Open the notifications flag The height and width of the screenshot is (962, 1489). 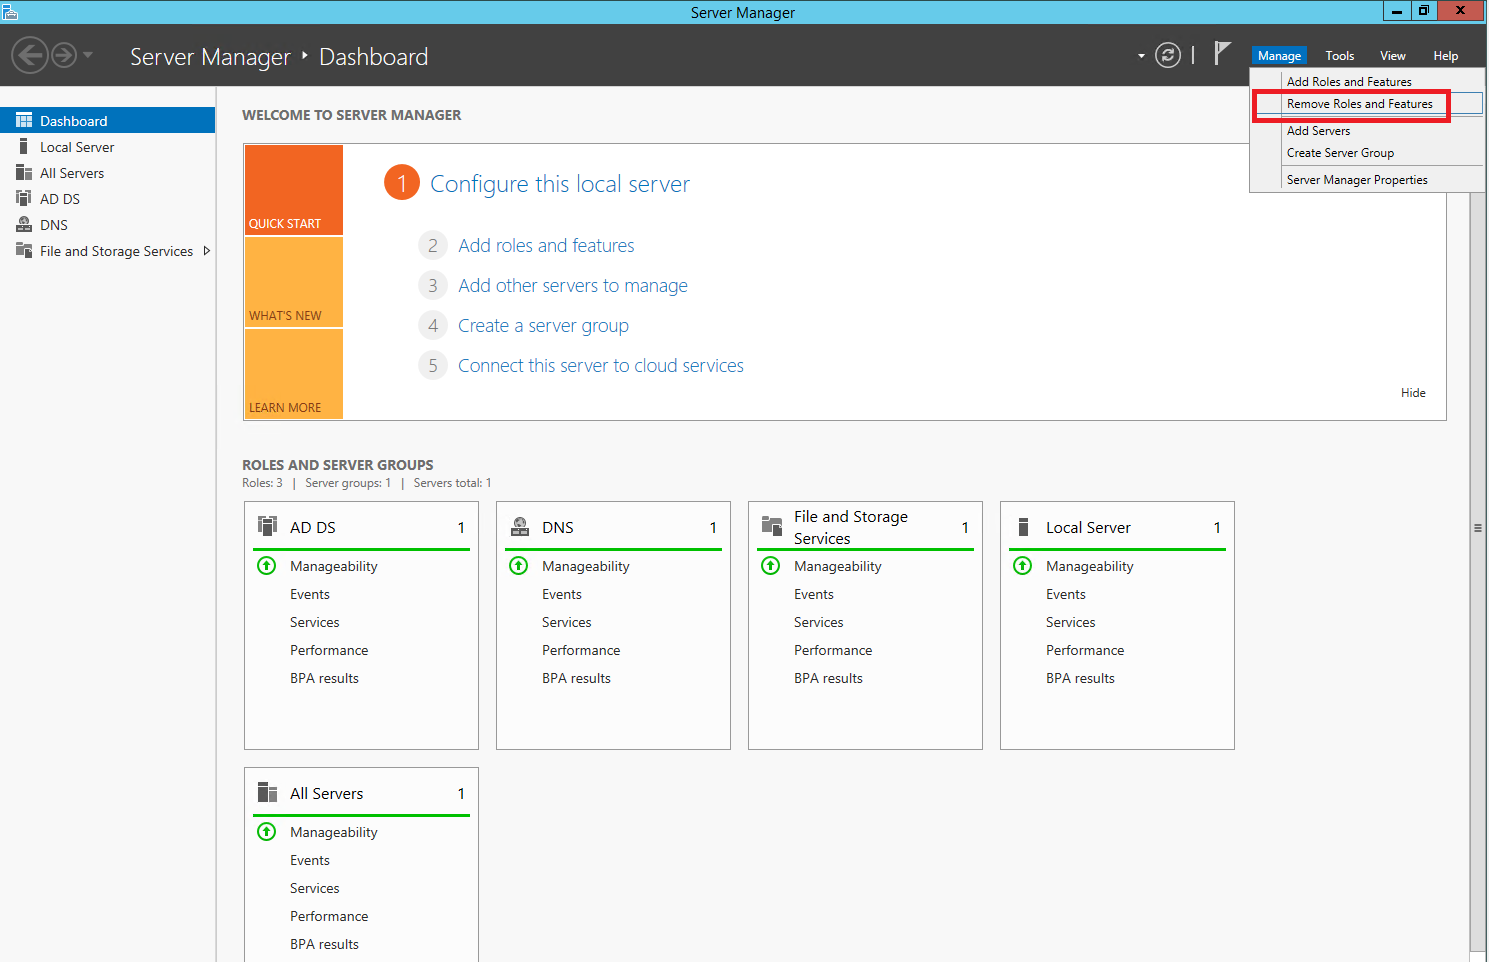coord(1222,53)
